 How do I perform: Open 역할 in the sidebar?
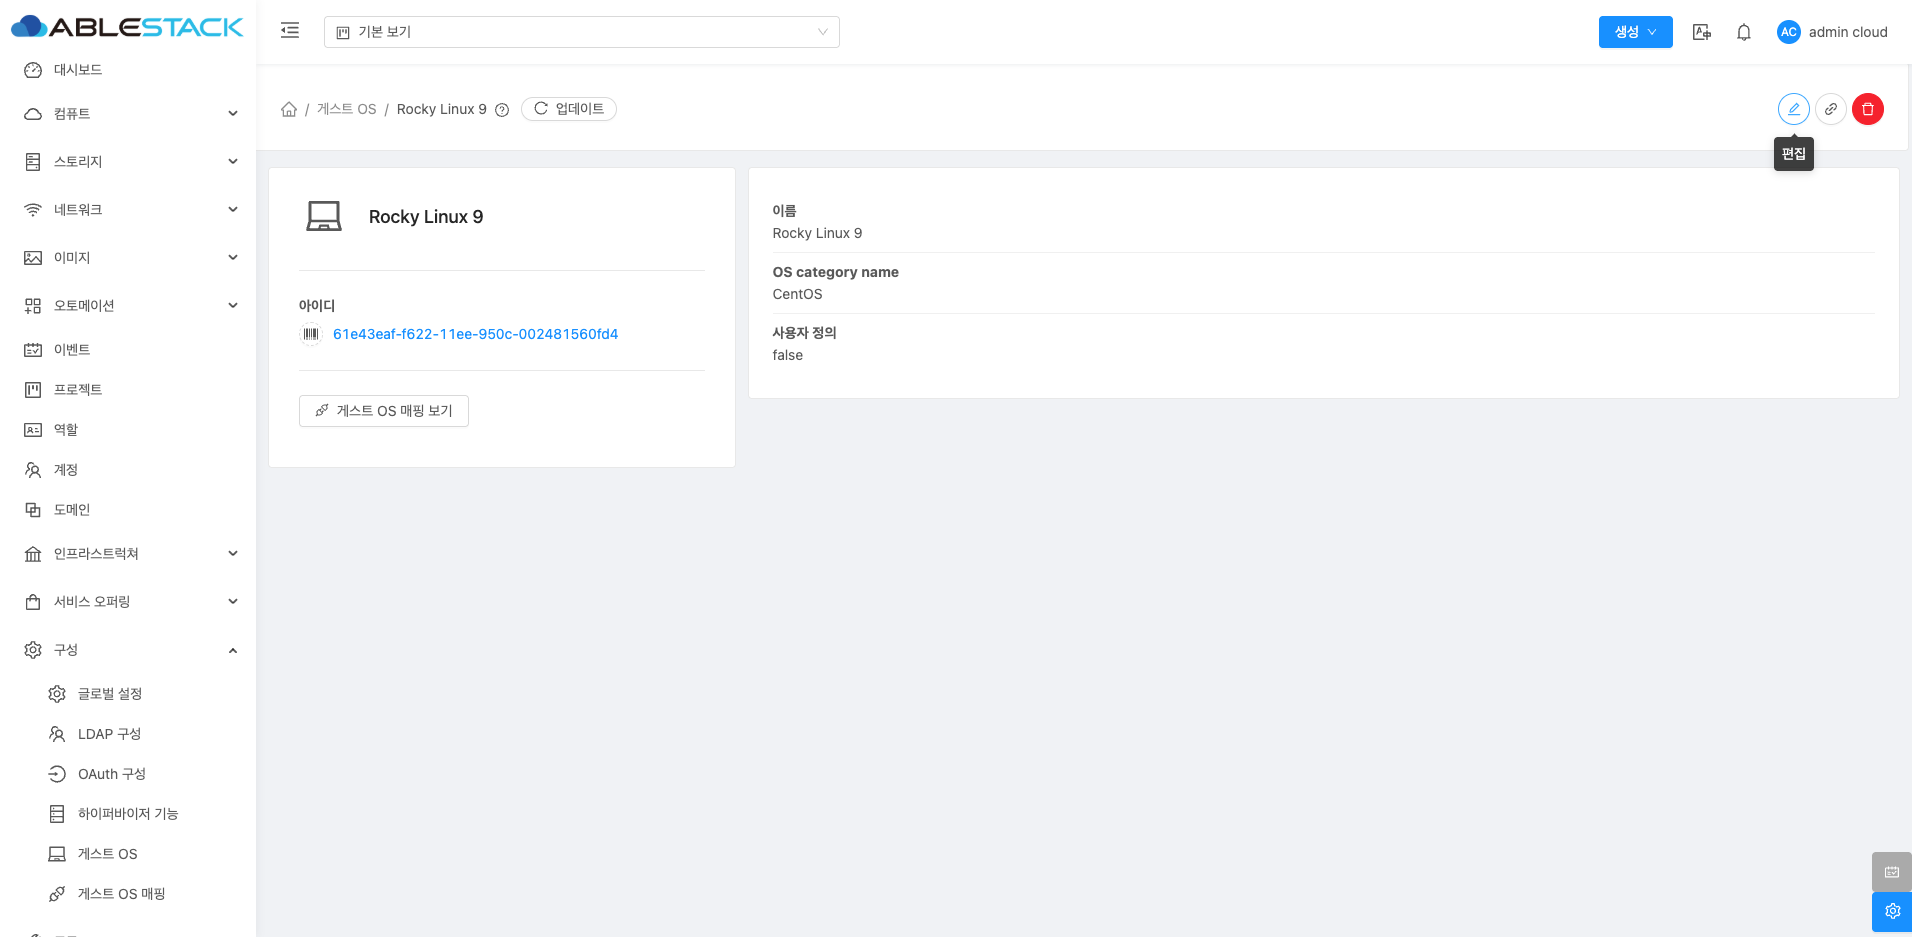(x=128, y=430)
